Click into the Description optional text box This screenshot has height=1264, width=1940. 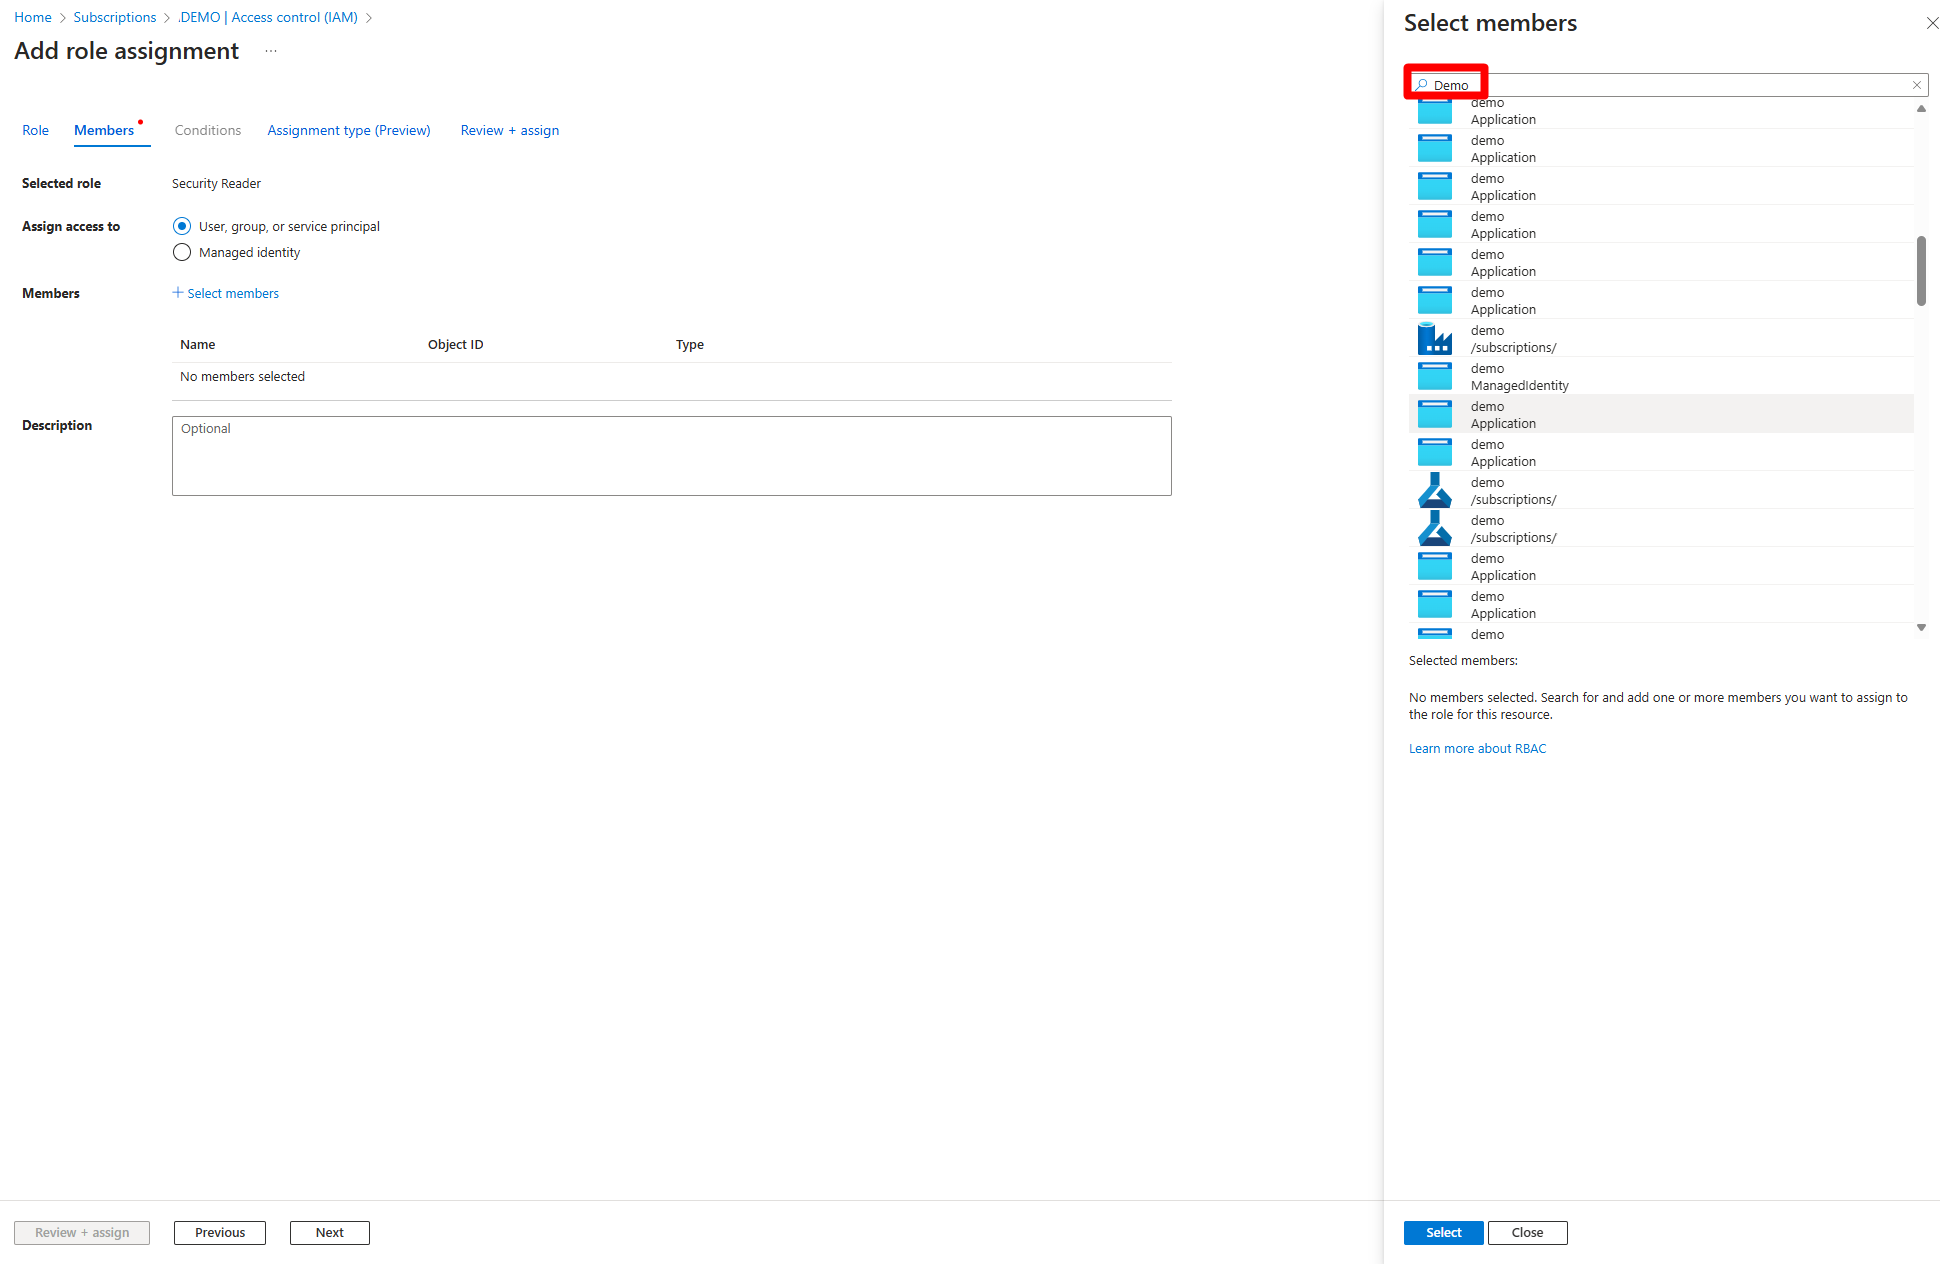pyautogui.click(x=672, y=456)
